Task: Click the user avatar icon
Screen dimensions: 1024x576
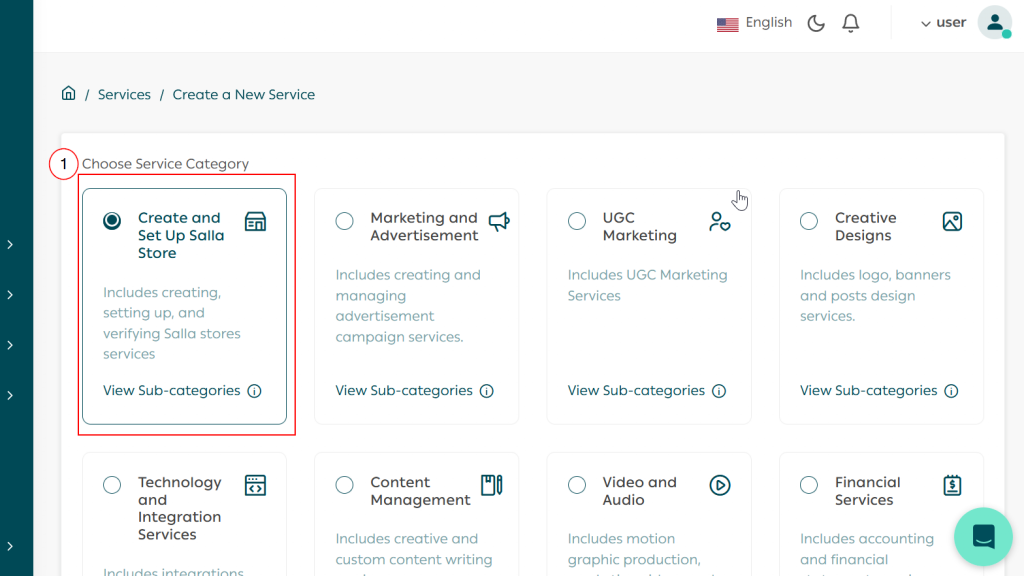Action: [994, 23]
